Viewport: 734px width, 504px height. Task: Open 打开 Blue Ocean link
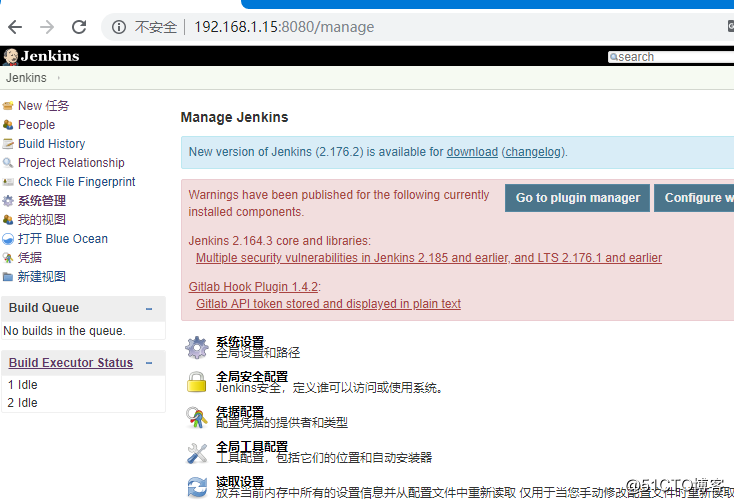point(63,239)
